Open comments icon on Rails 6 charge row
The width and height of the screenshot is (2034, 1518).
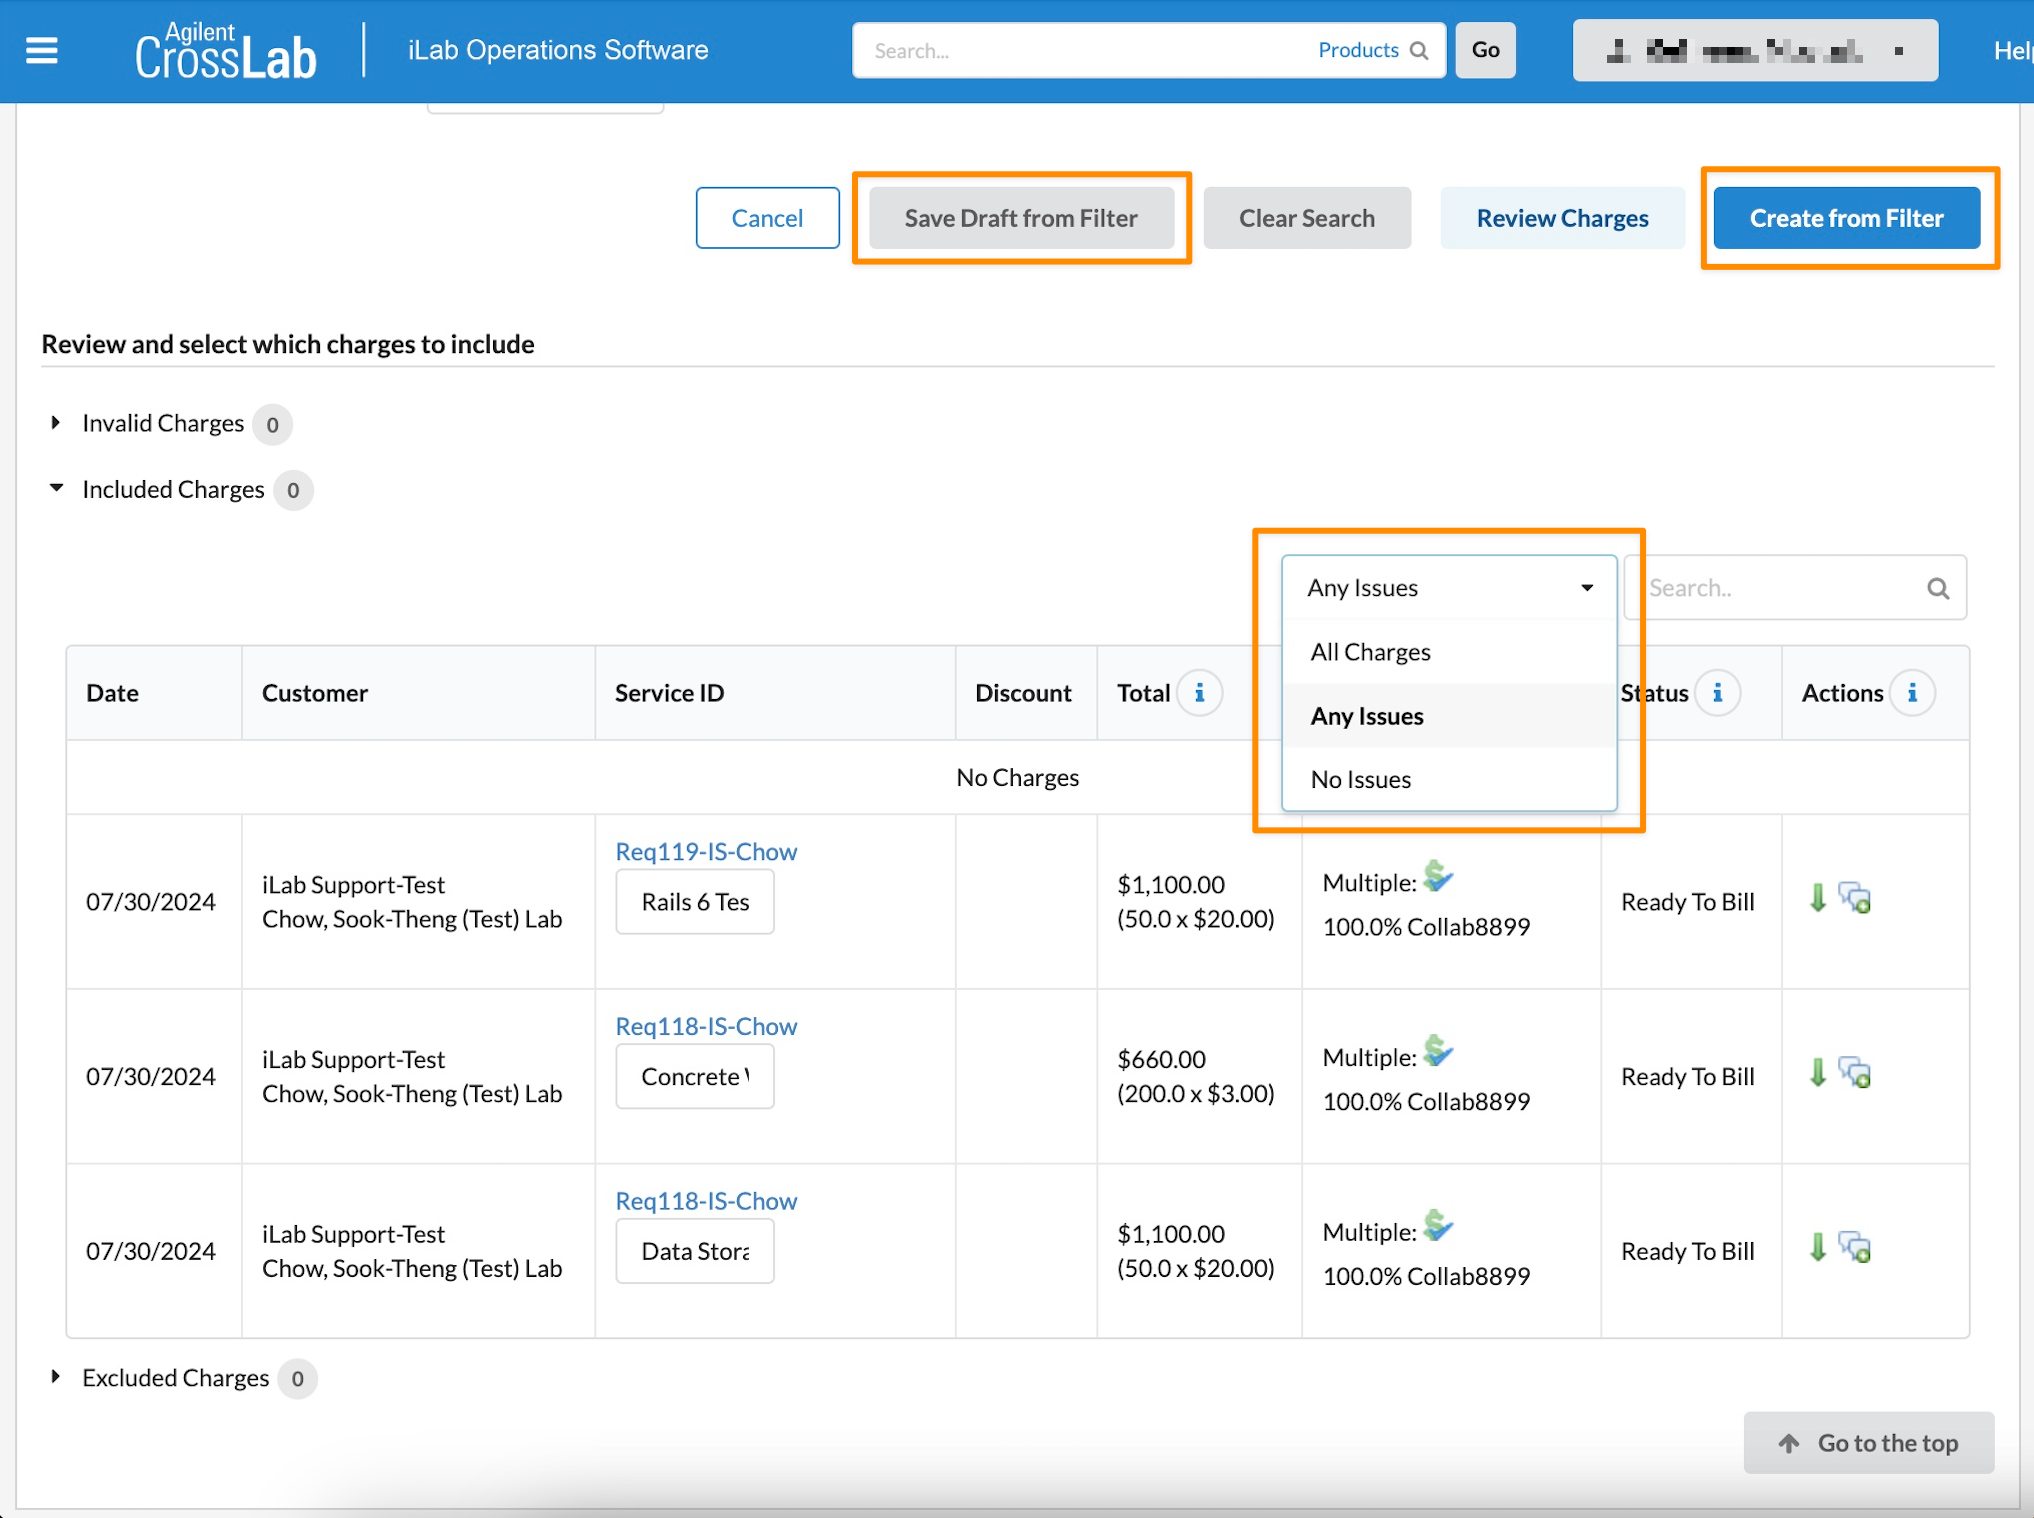[1856, 898]
